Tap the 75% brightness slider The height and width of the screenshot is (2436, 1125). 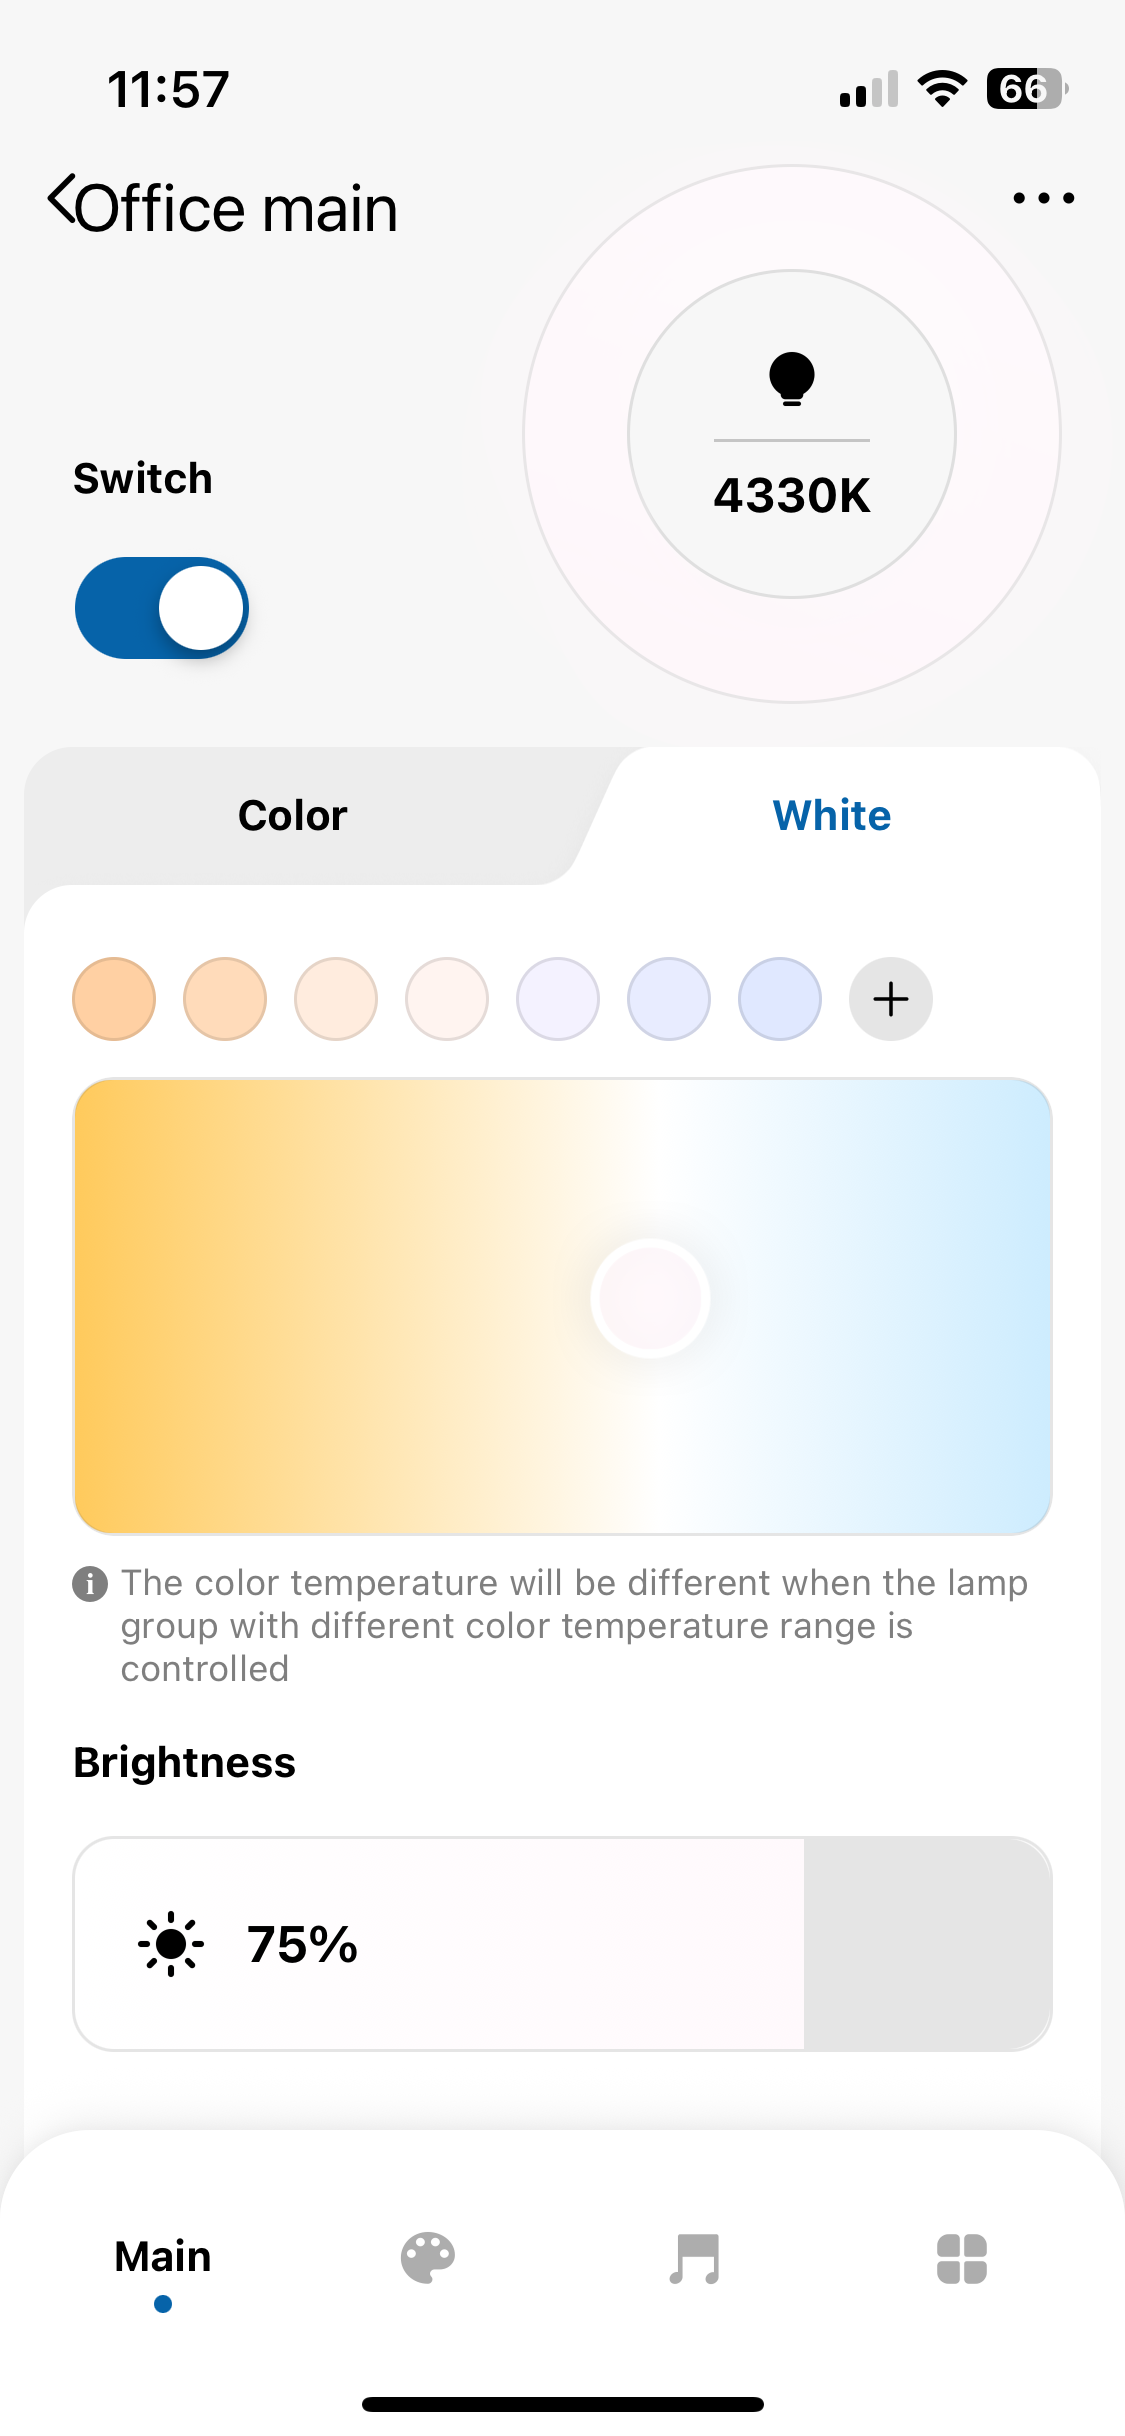pyautogui.click(x=562, y=1944)
